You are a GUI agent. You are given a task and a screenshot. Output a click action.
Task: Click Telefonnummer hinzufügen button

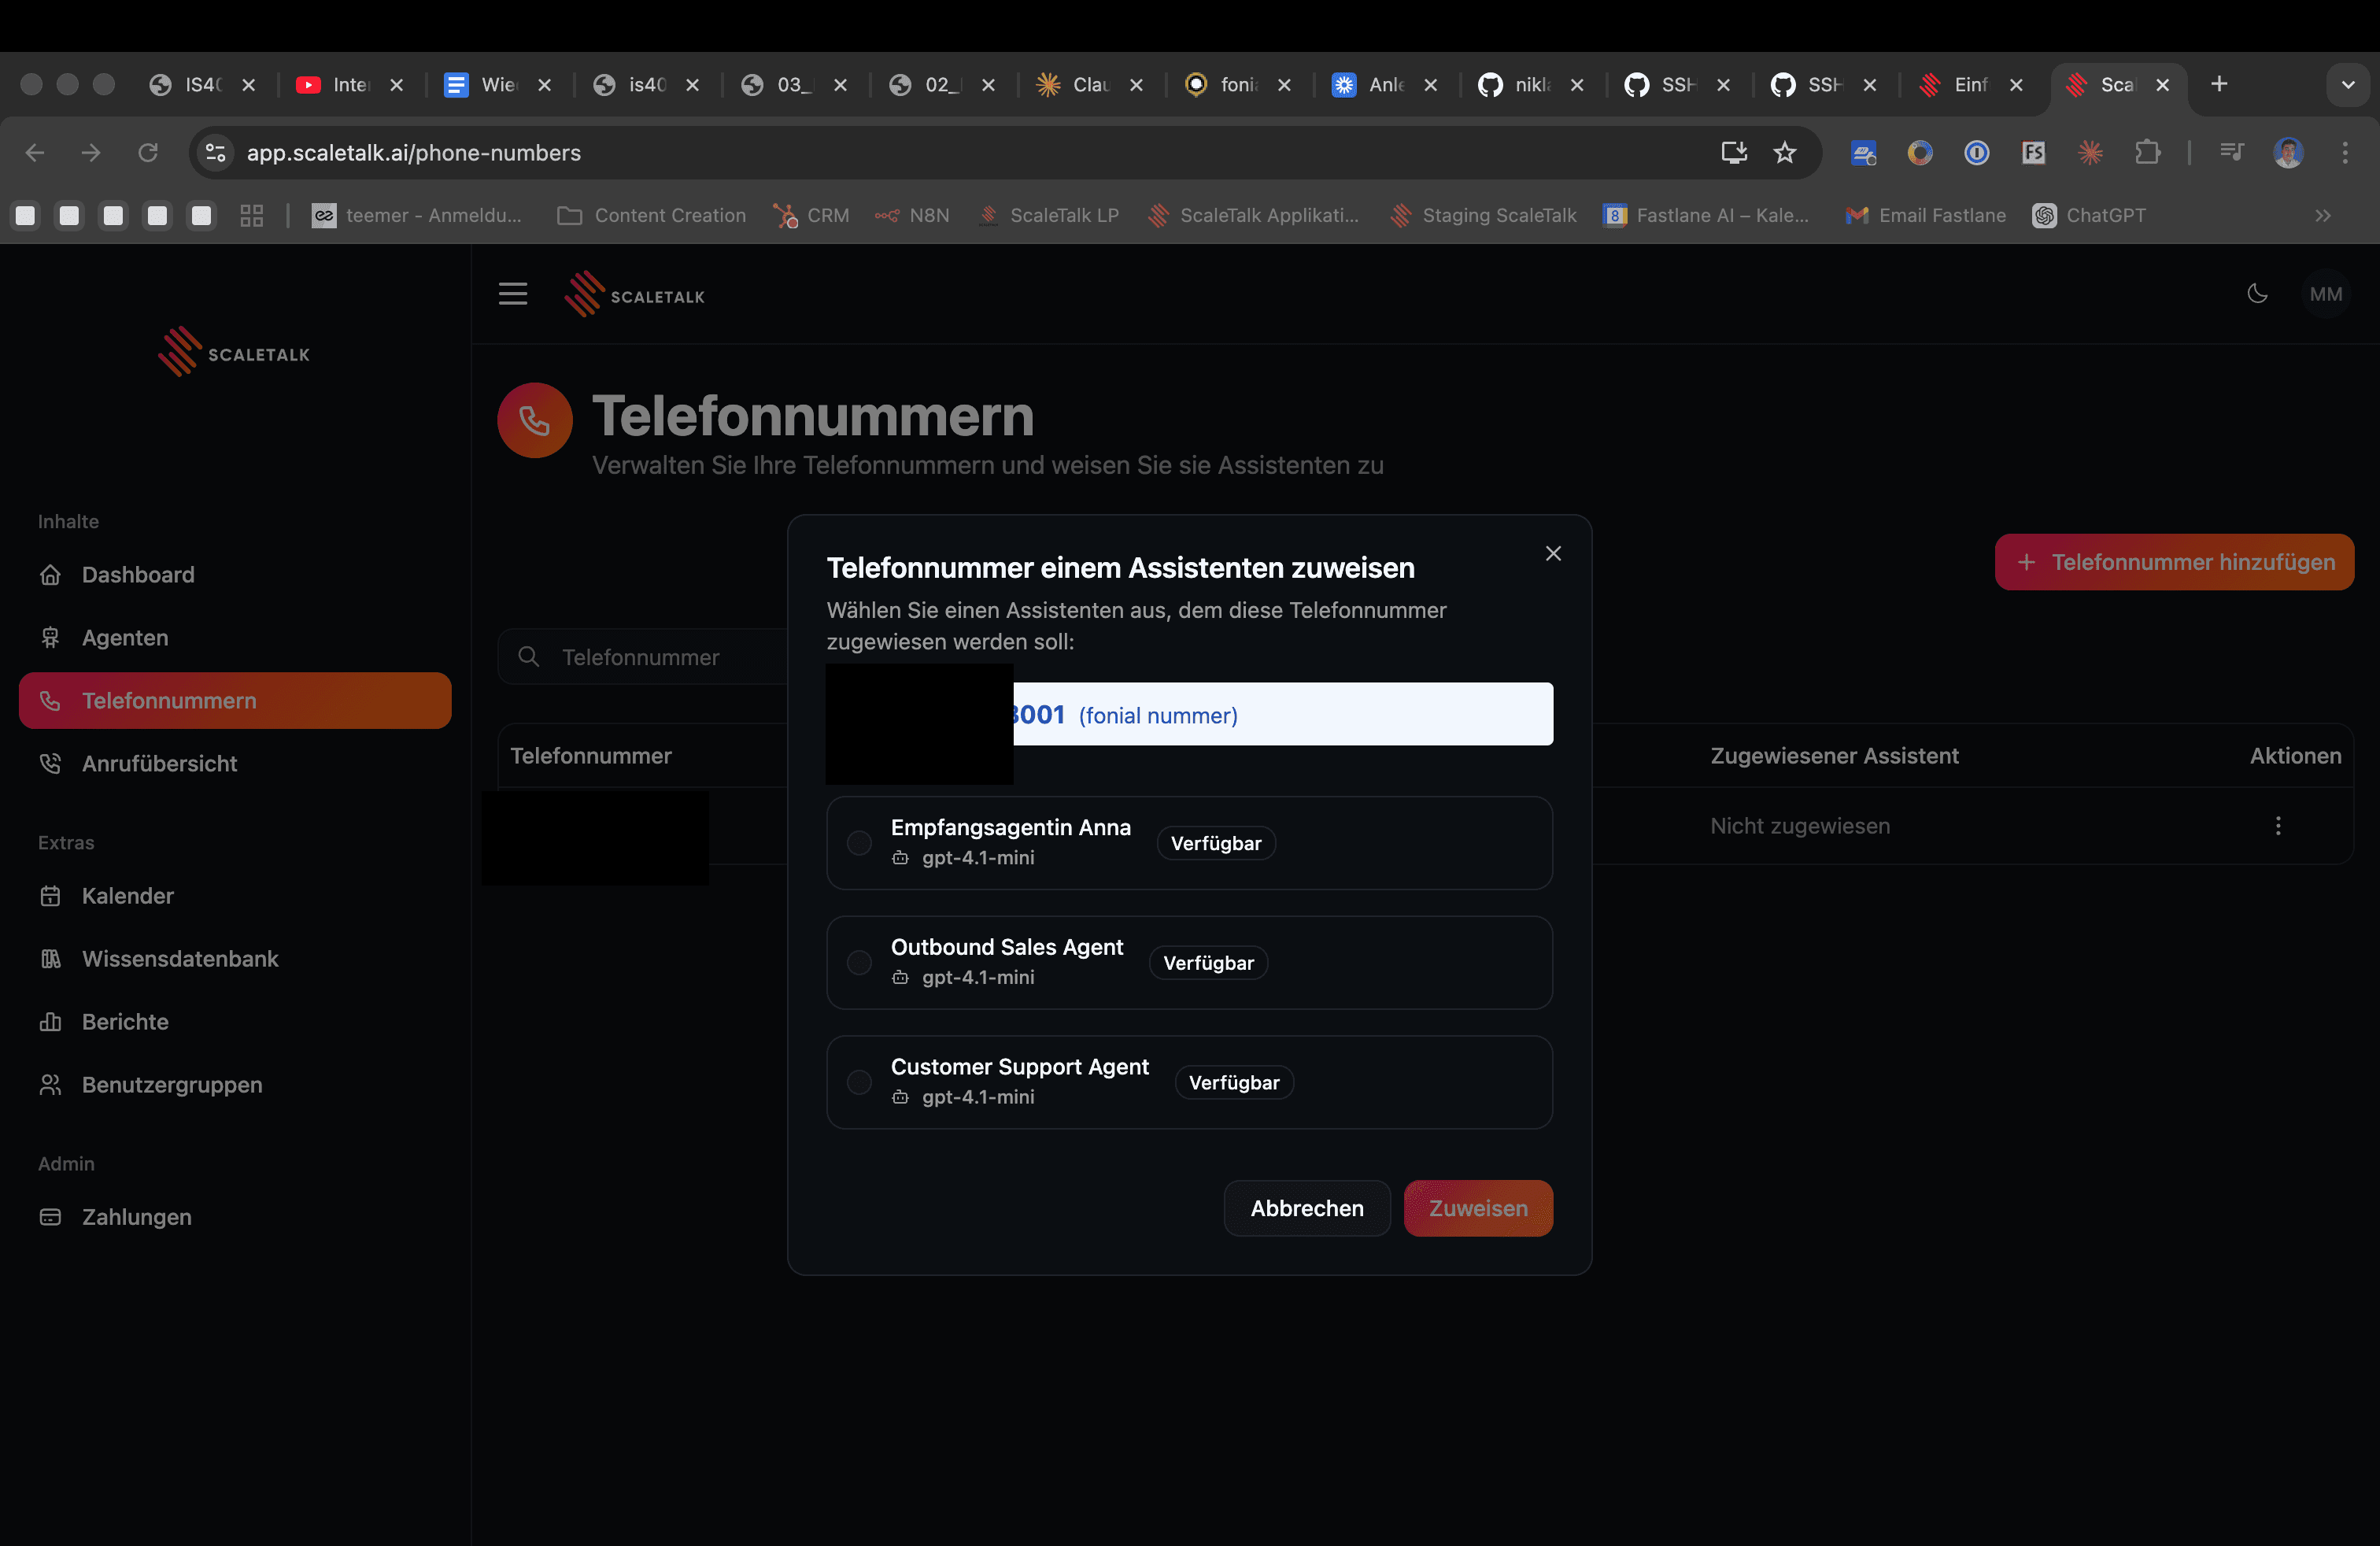tap(2174, 562)
